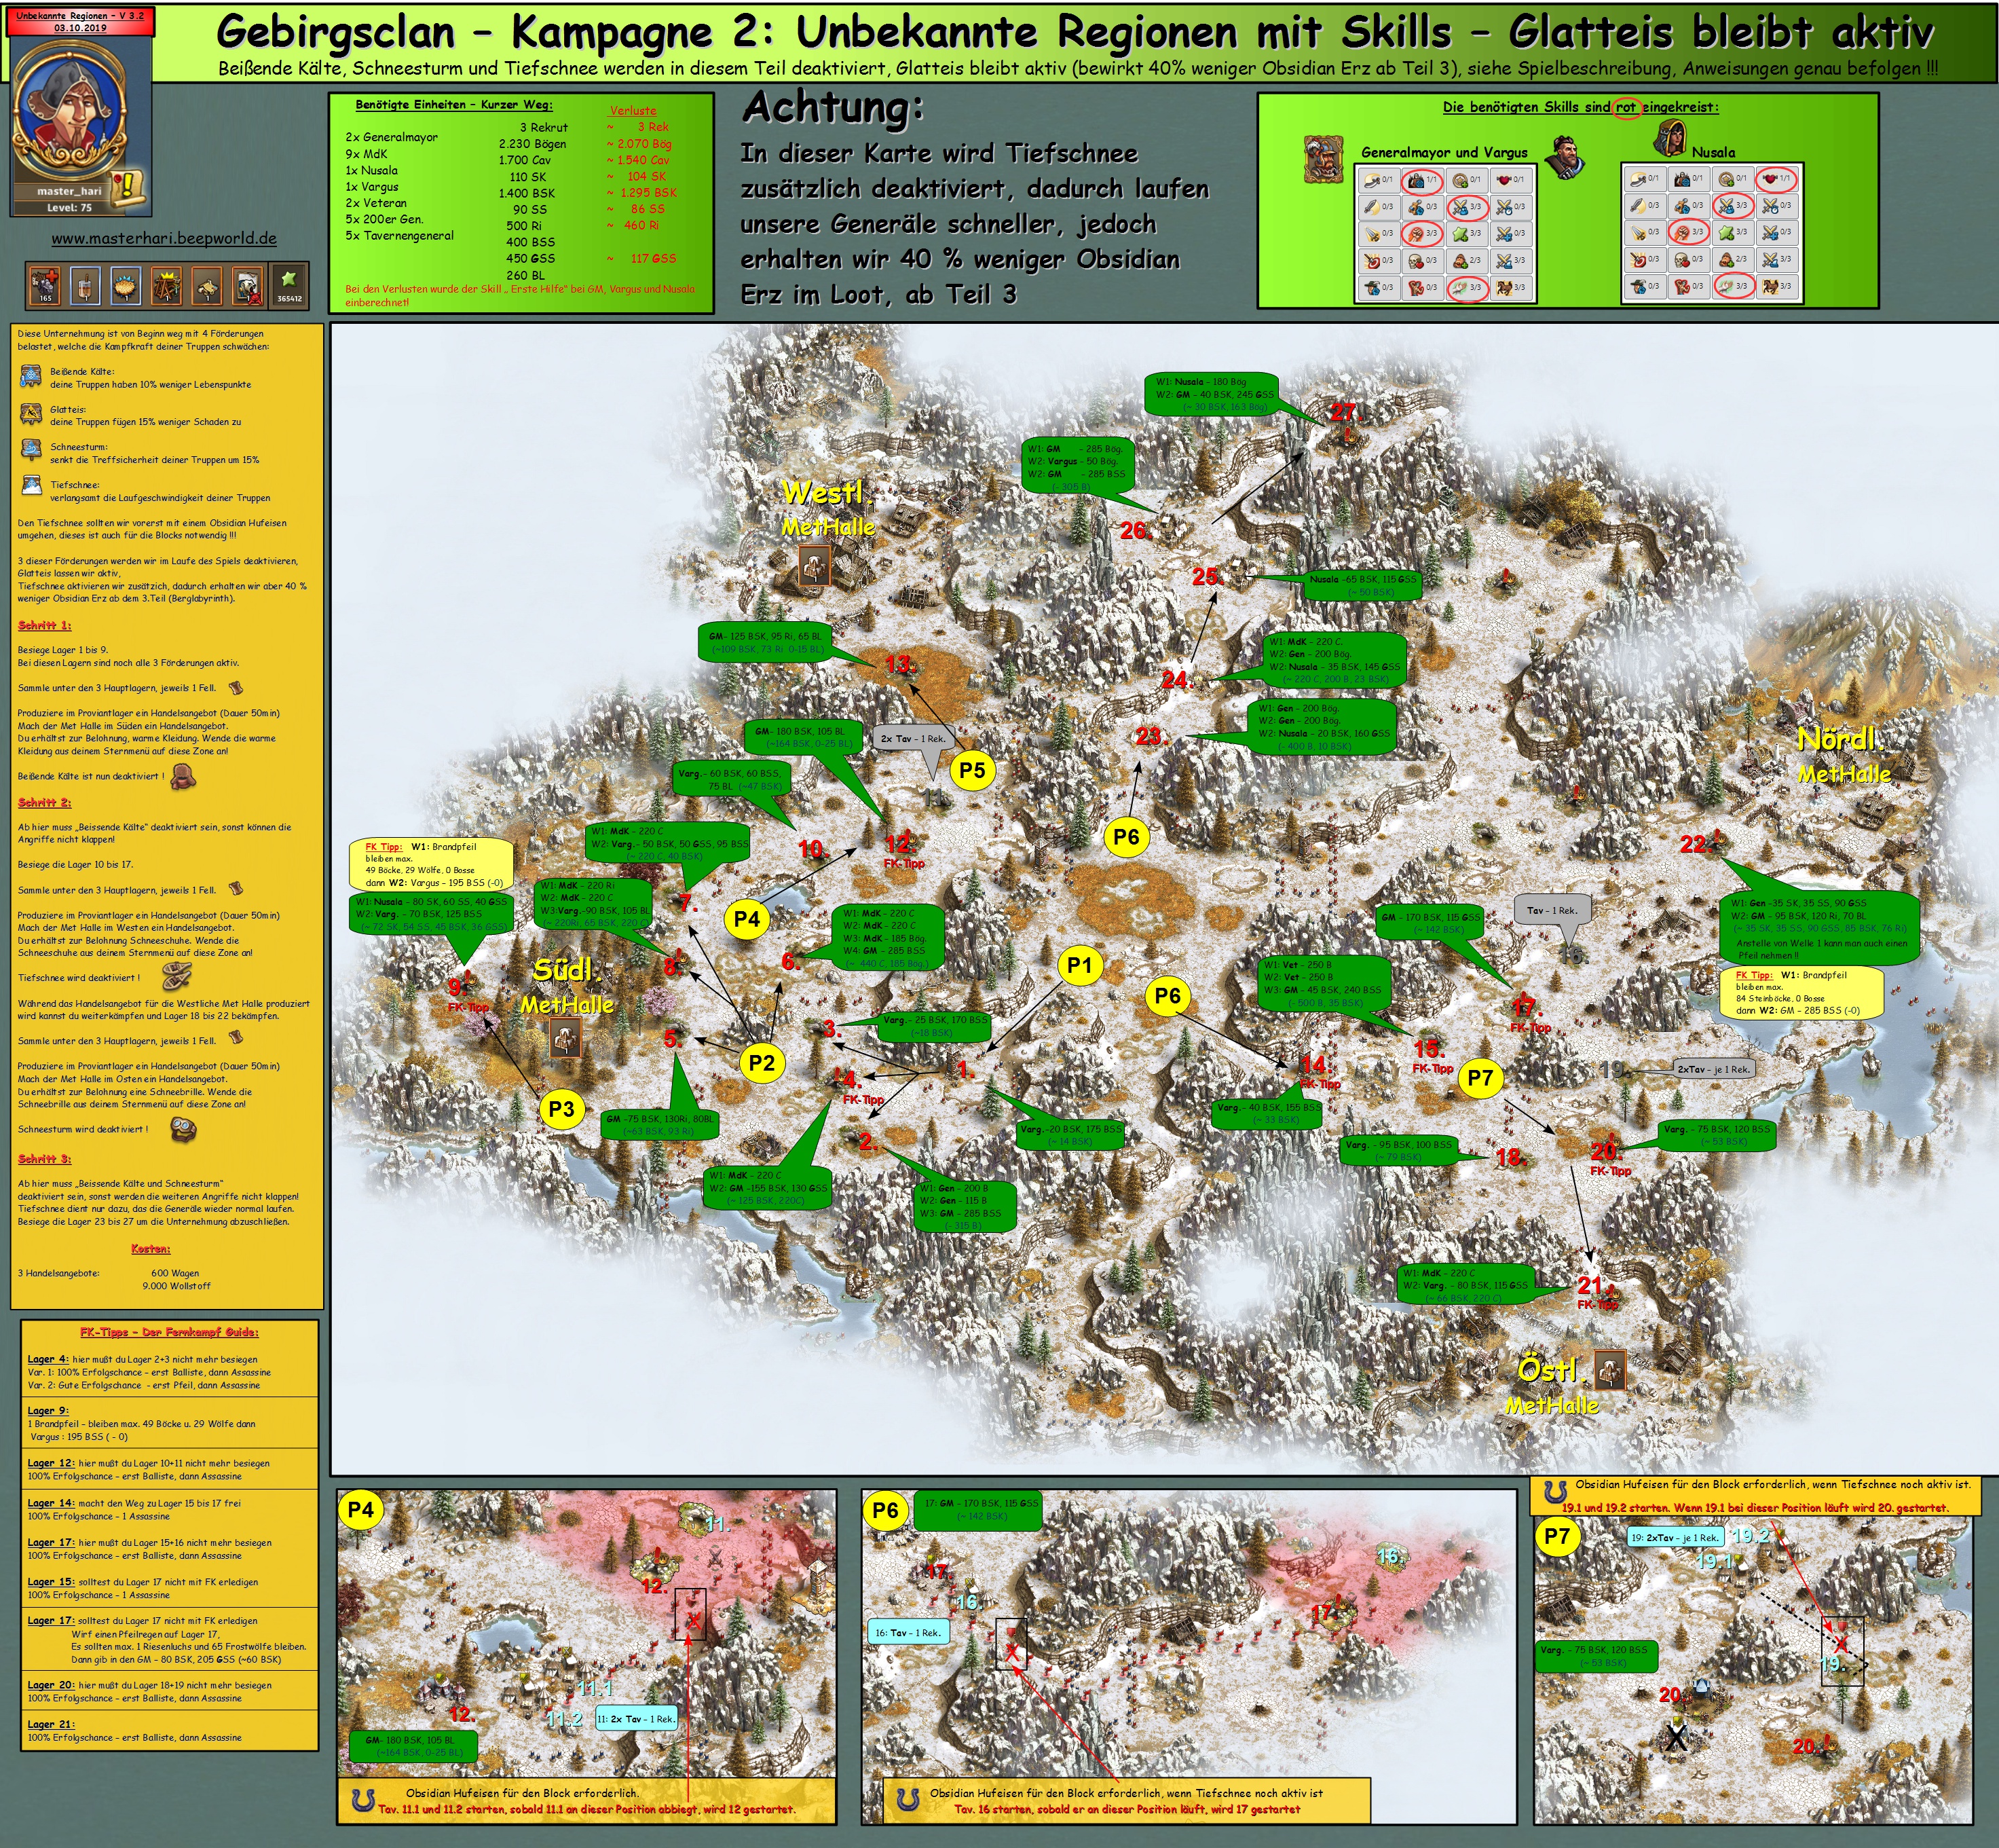The width and height of the screenshot is (1999, 1848).
Task: Open the www.masterhari.beepworld.de link
Action: [x=164, y=238]
